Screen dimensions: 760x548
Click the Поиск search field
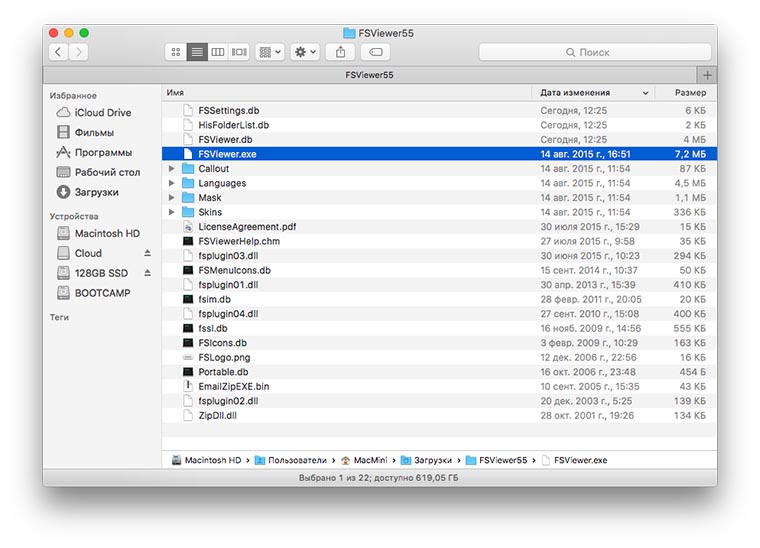594,51
